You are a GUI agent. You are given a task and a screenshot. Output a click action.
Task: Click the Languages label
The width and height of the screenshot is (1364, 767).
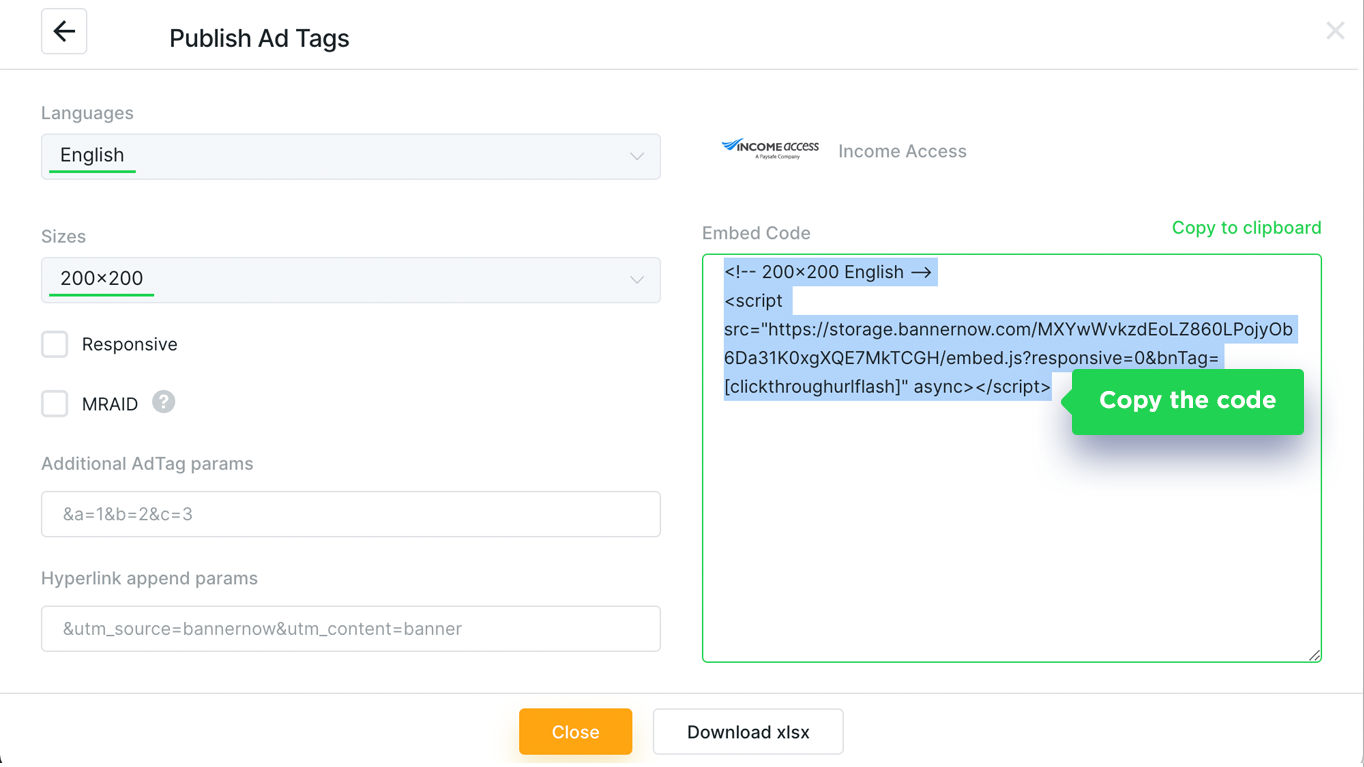(87, 113)
